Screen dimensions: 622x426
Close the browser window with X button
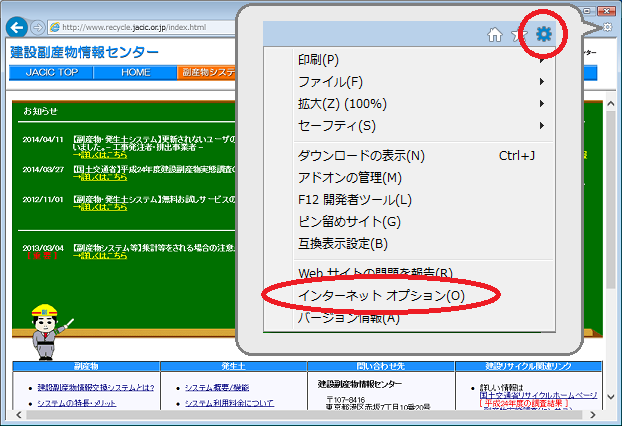(x=606, y=11)
